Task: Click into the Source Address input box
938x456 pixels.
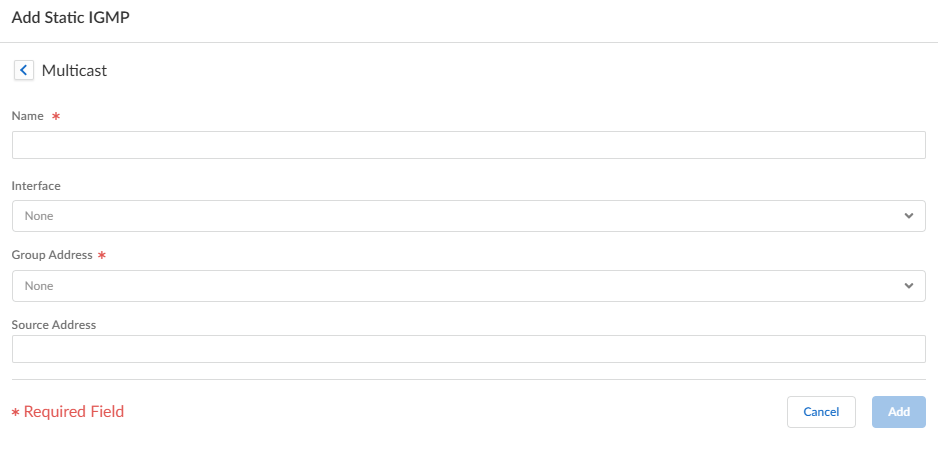Action: click(468, 349)
